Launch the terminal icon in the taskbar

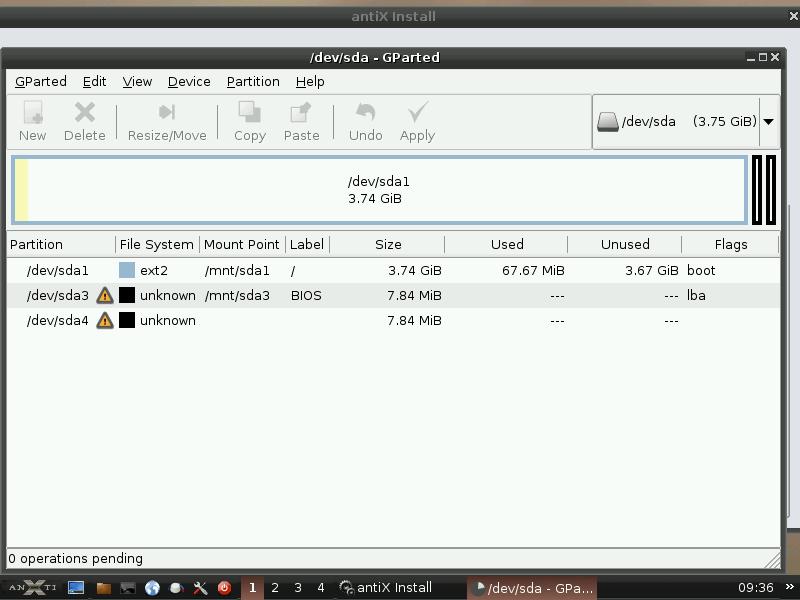(x=128, y=588)
